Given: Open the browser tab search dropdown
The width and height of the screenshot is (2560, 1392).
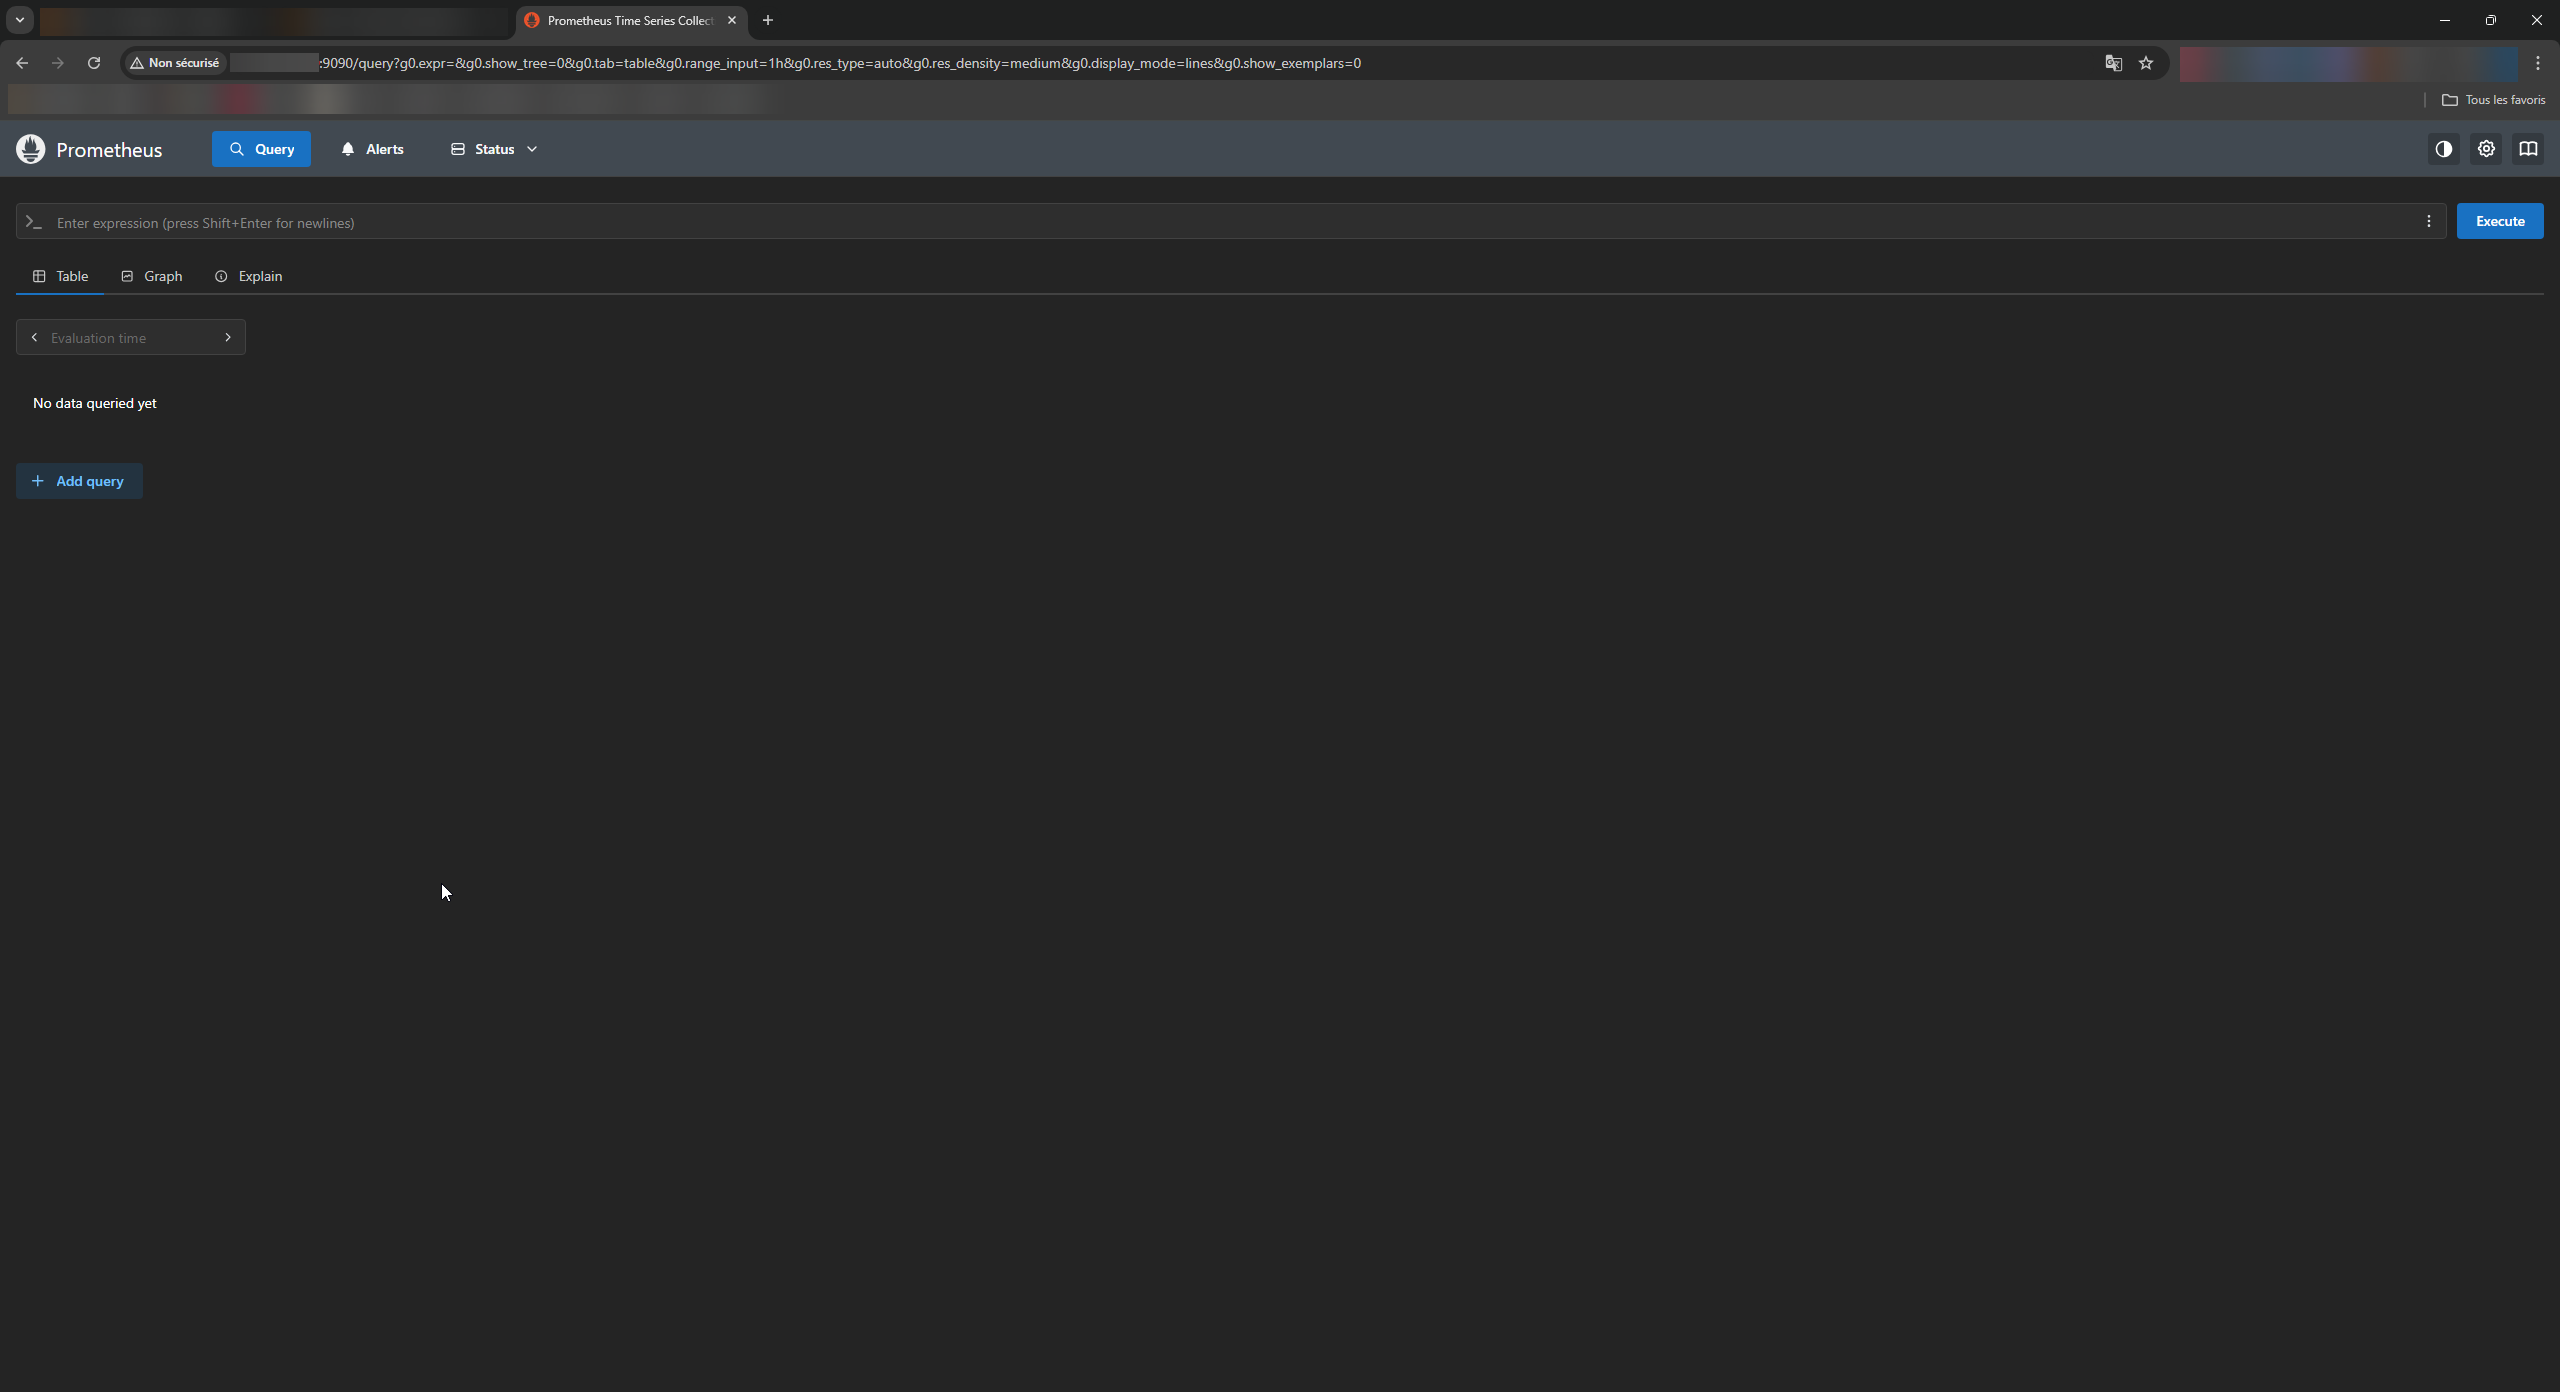Looking at the screenshot, I should pyautogui.click(x=19, y=20).
